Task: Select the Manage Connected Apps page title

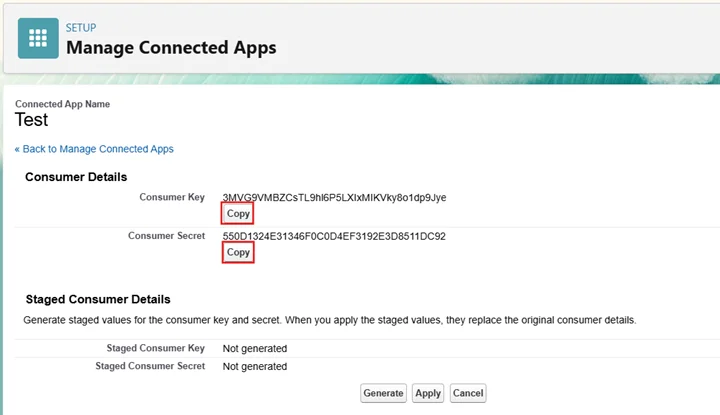Action: (x=171, y=47)
